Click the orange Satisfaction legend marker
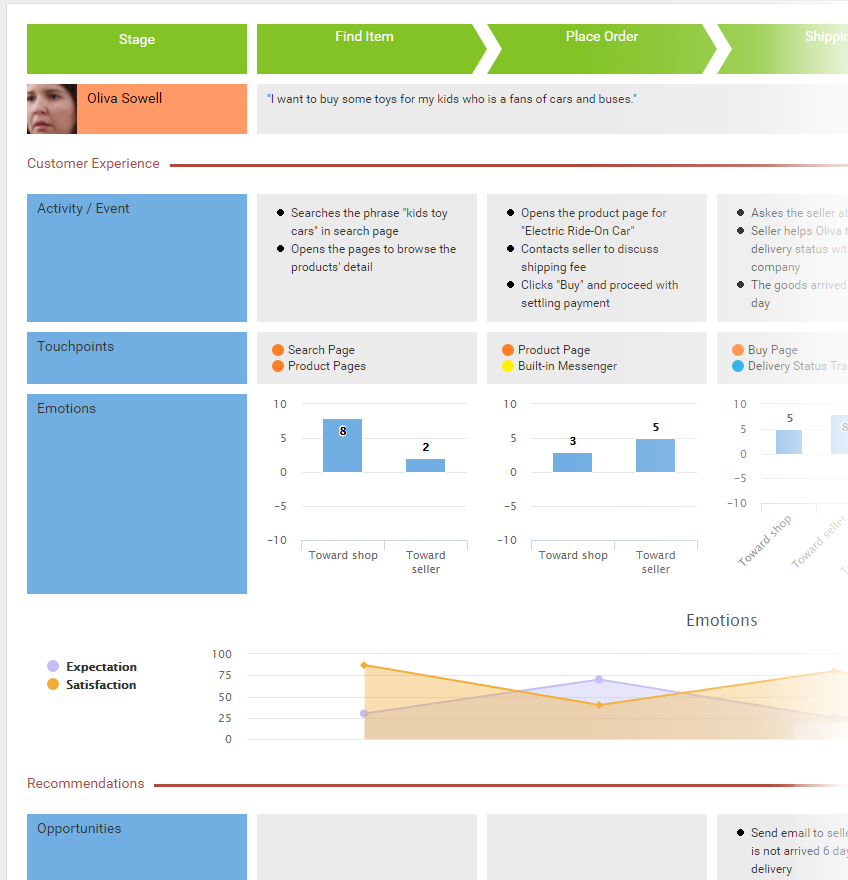 tap(53, 684)
